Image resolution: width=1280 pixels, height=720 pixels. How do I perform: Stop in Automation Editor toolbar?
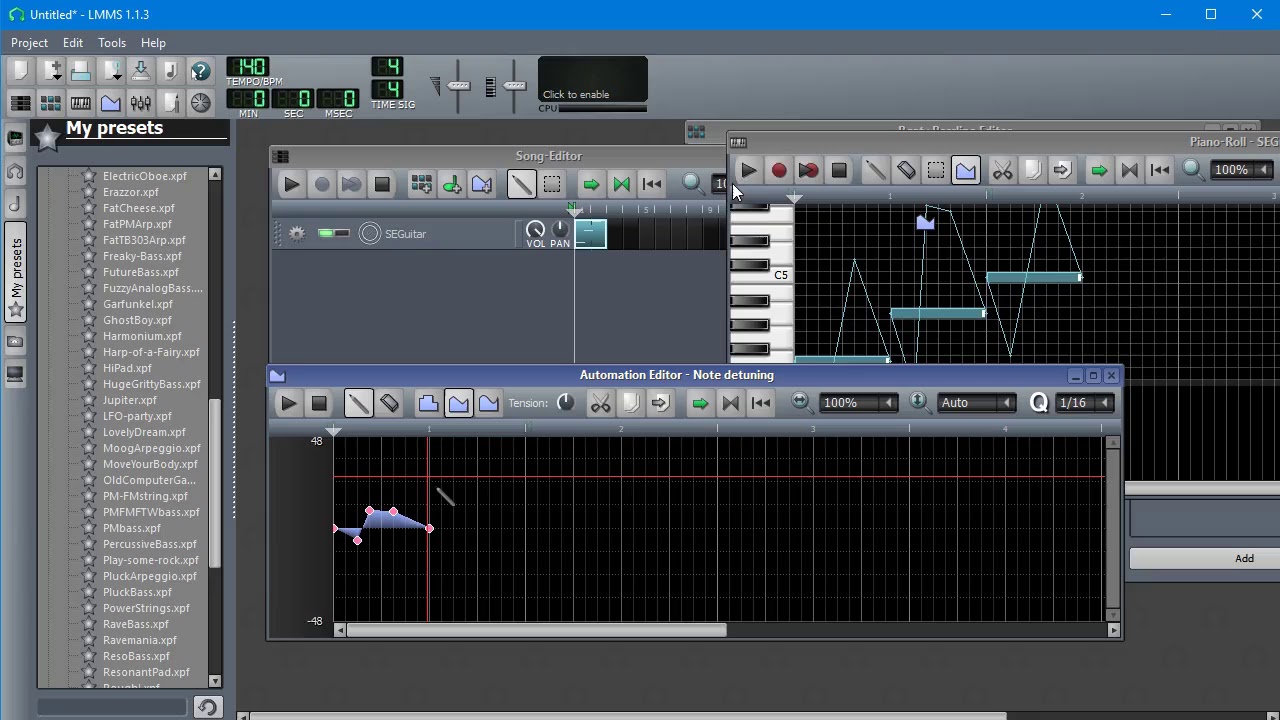318,403
